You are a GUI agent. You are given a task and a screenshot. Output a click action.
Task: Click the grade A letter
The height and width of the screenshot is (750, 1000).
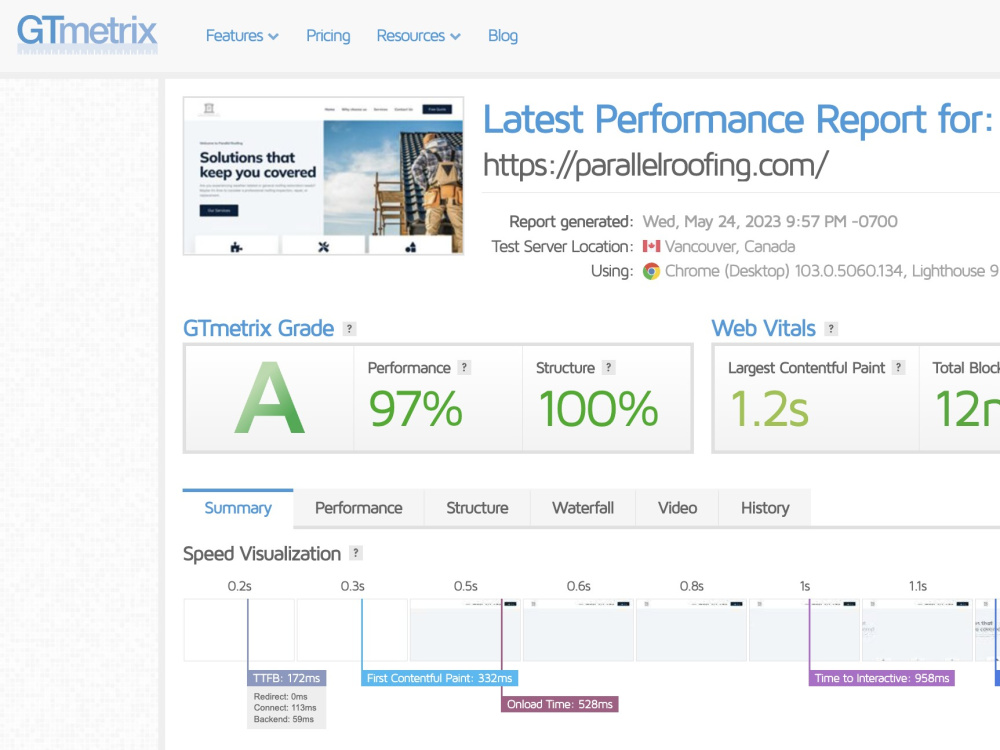coord(269,399)
